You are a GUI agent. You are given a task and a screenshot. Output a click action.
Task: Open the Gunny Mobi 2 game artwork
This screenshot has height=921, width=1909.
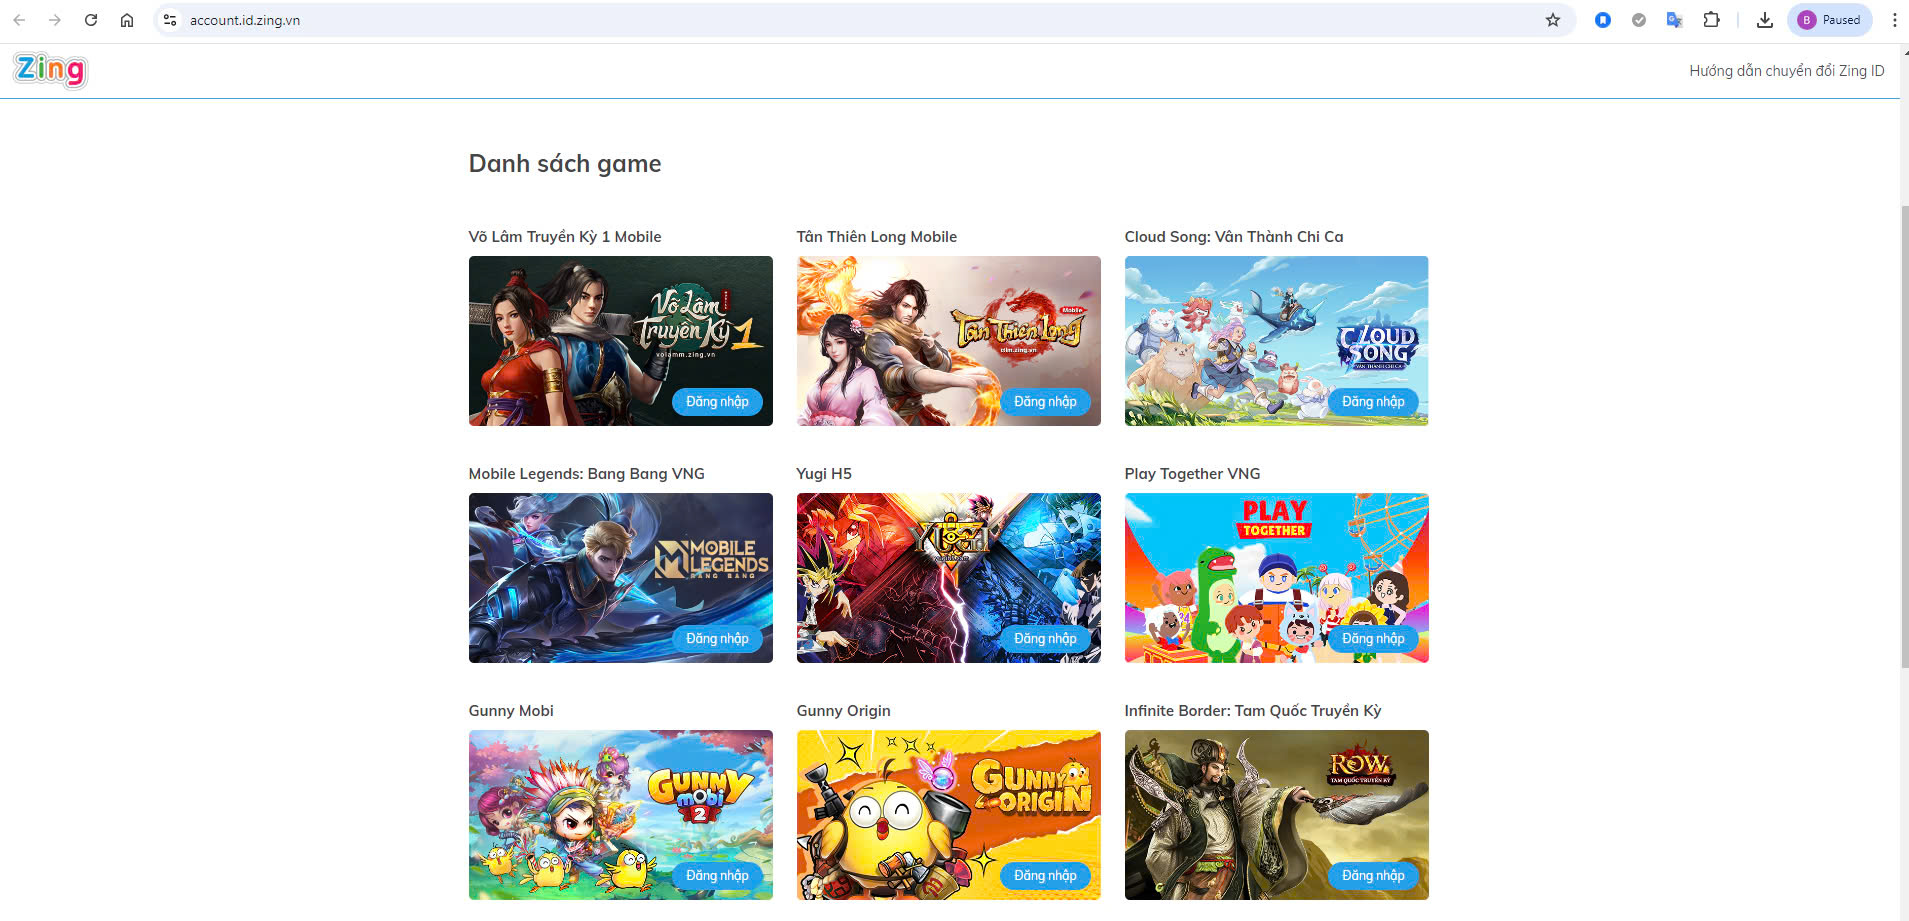click(620, 815)
